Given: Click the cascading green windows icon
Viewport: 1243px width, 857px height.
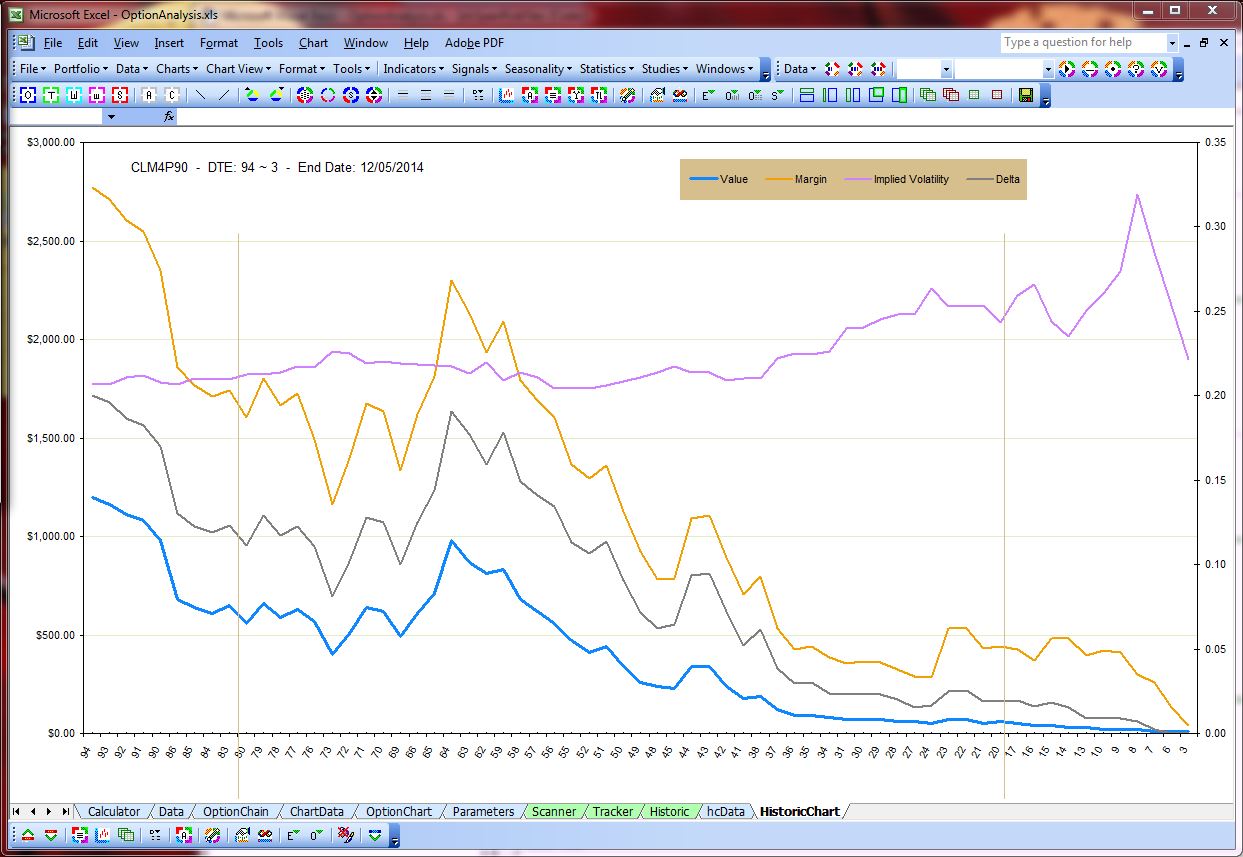Looking at the screenshot, I should coord(927,95).
